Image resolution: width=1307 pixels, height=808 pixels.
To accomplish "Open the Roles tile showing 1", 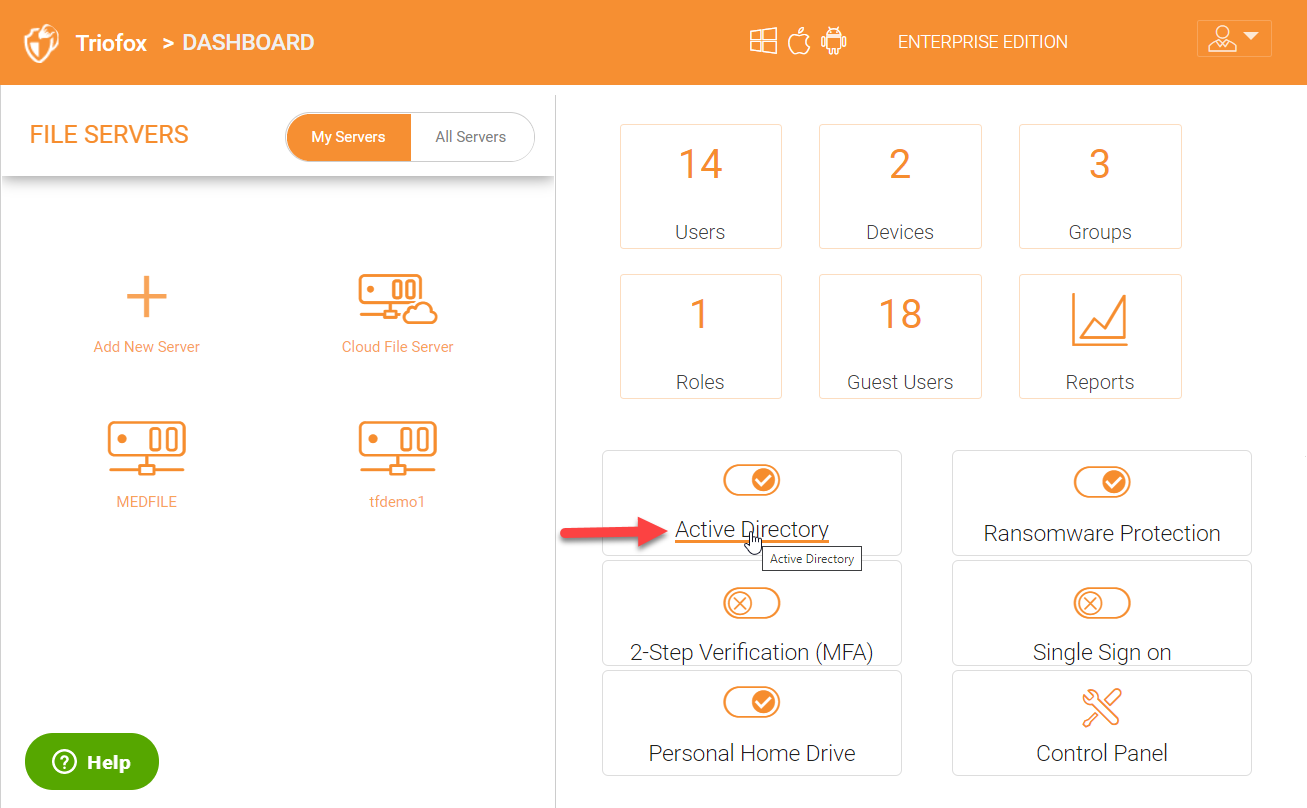I will (700, 336).
